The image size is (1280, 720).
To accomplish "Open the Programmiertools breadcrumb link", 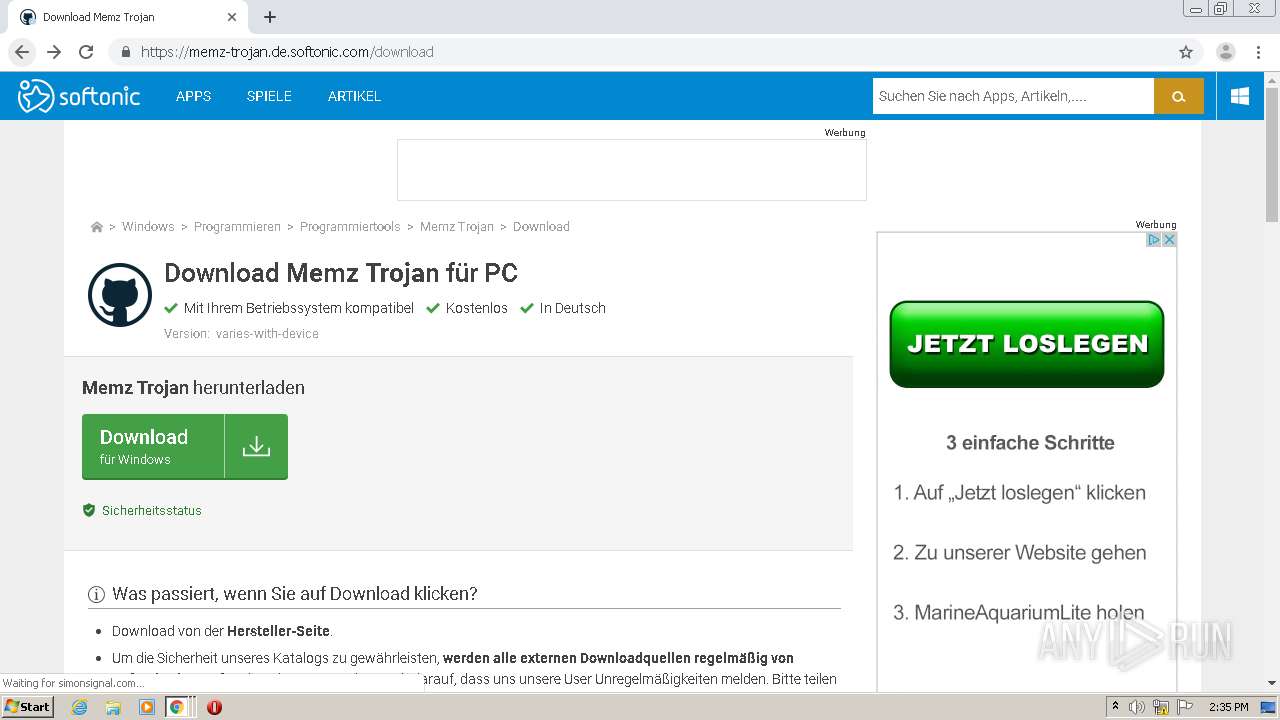I will click(x=350, y=227).
